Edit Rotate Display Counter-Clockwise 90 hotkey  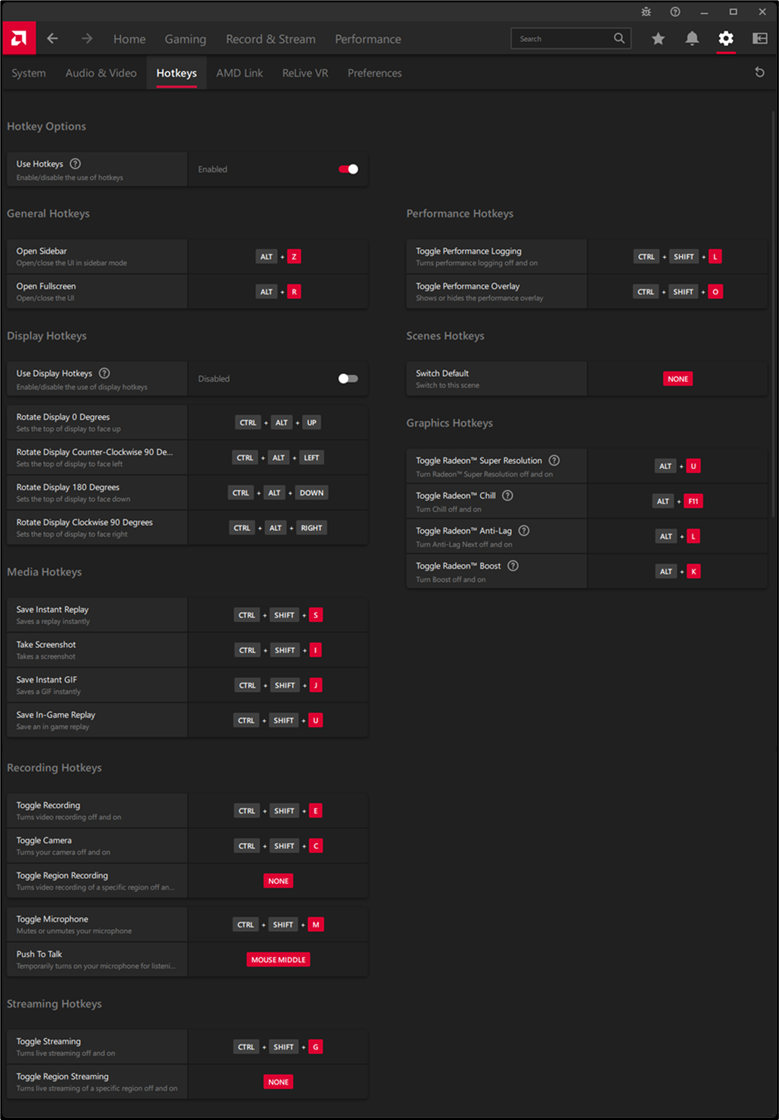(x=278, y=457)
